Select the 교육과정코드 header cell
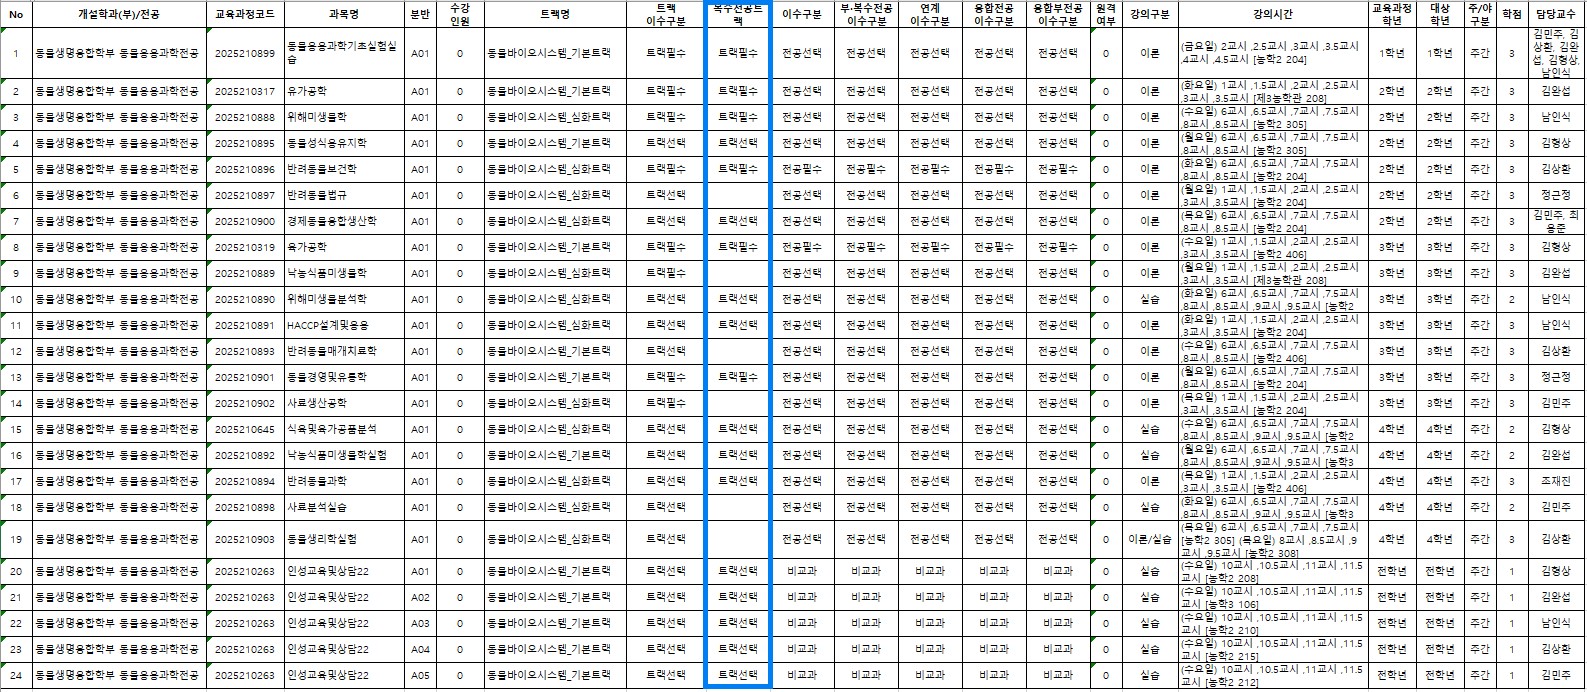 [244, 15]
